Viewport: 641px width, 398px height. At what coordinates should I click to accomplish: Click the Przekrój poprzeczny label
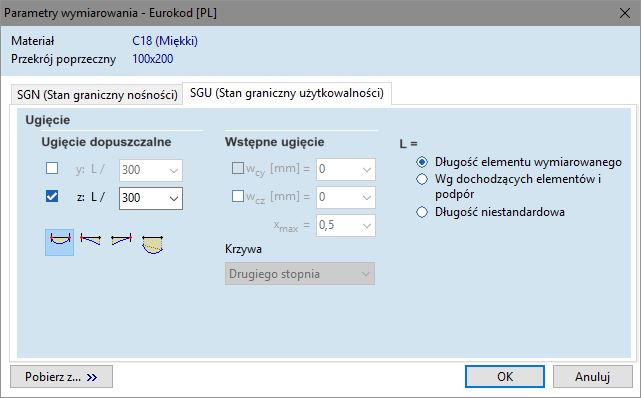pos(63,59)
